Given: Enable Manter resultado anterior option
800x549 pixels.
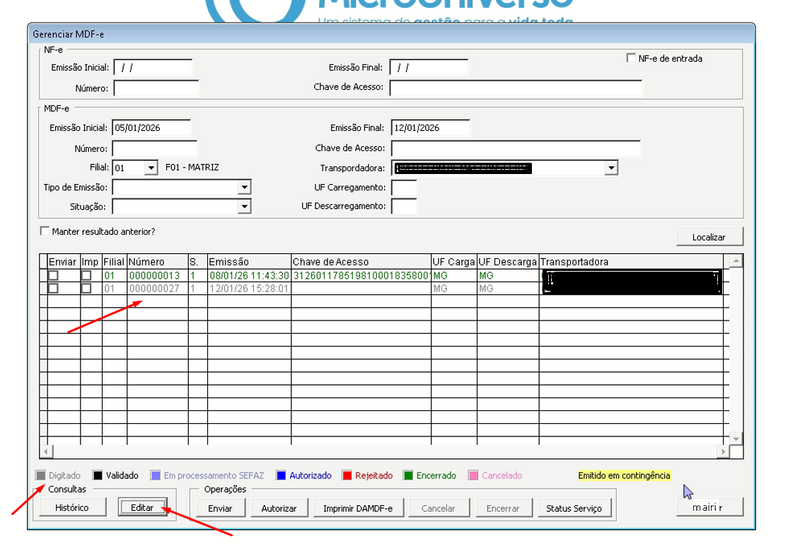Looking at the screenshot, I should (44, 231).
